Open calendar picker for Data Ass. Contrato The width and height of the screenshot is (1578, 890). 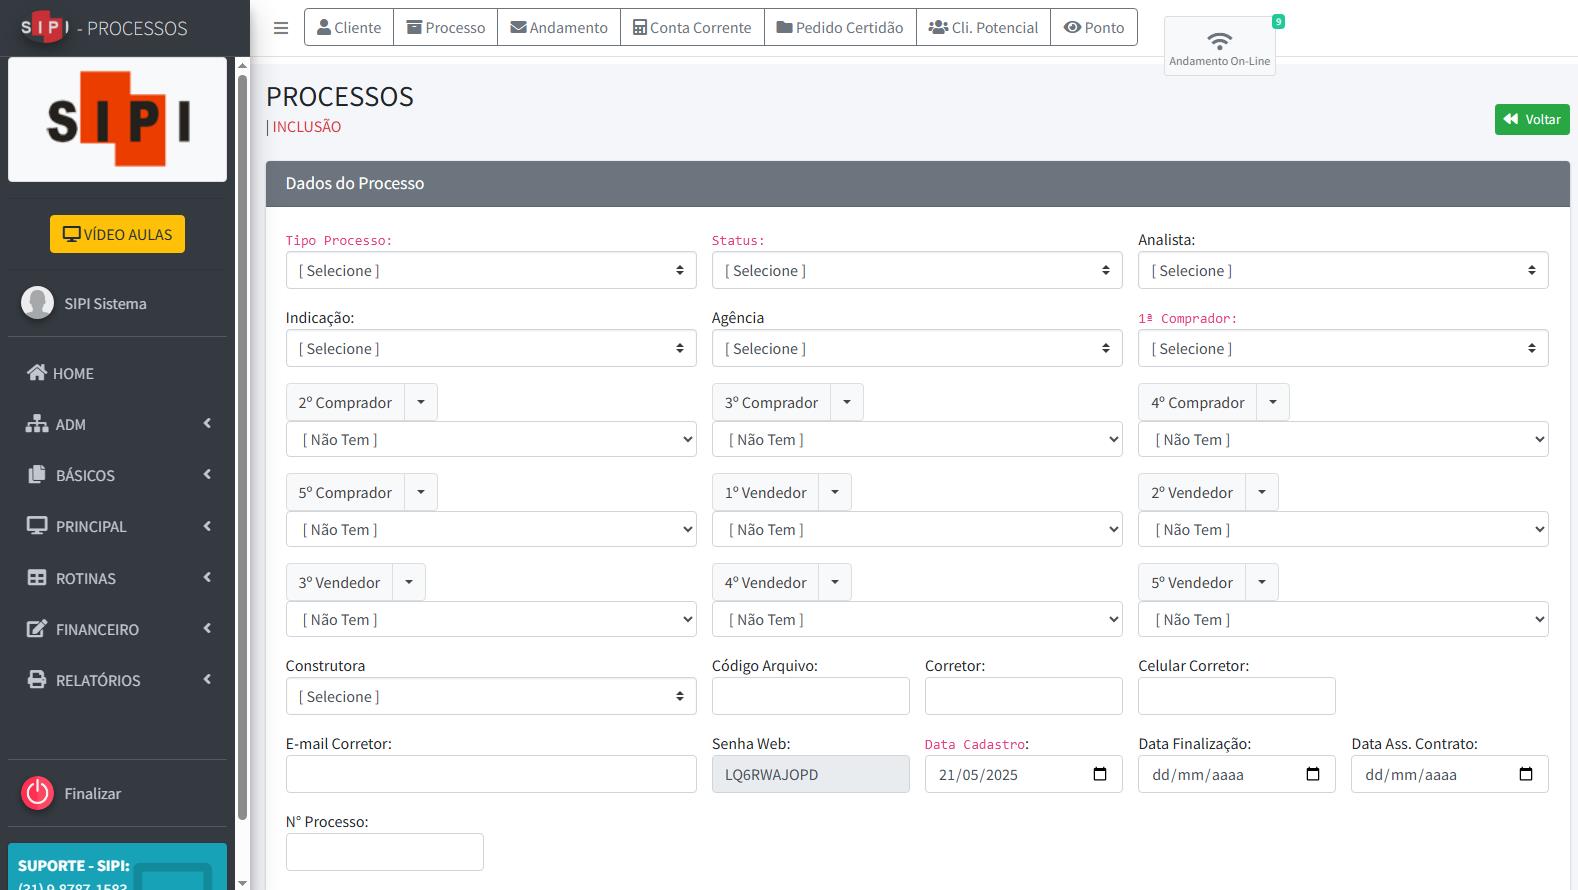pyautogui.click(x=1526, y=774)
